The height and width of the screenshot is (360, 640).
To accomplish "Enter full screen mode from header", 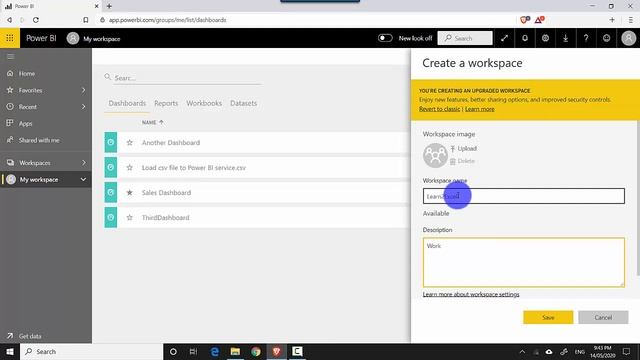I will pos(504,38).
